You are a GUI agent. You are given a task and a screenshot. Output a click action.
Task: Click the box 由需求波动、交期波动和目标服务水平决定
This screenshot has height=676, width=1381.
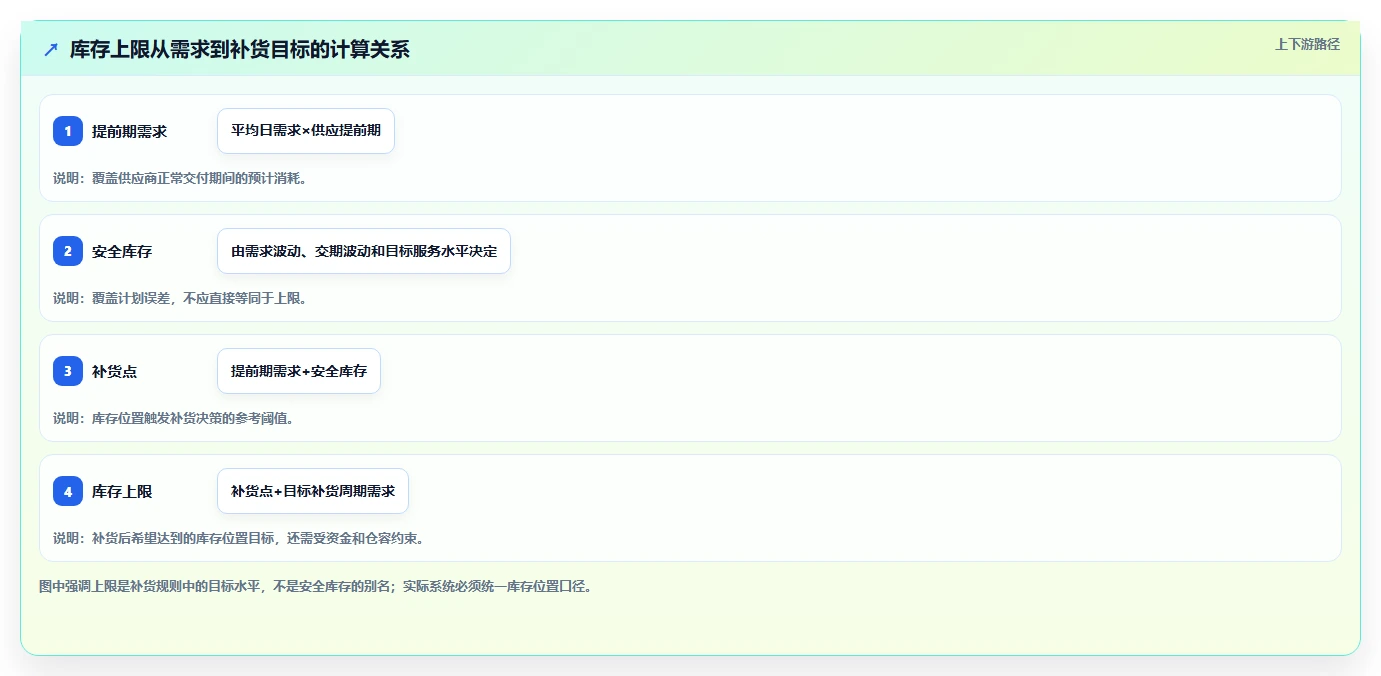point(364,251)
